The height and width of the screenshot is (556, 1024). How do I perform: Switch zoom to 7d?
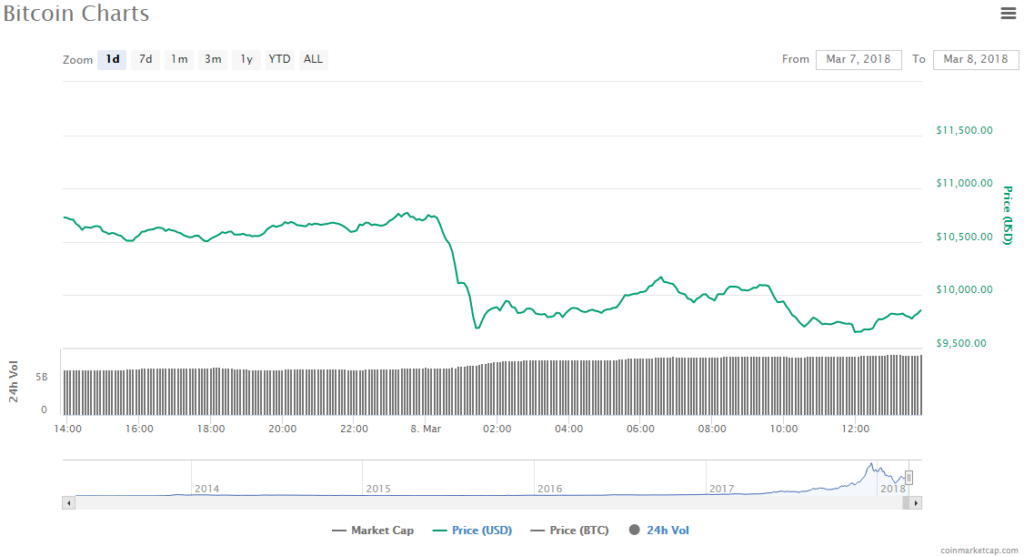[x=145, y=59]
